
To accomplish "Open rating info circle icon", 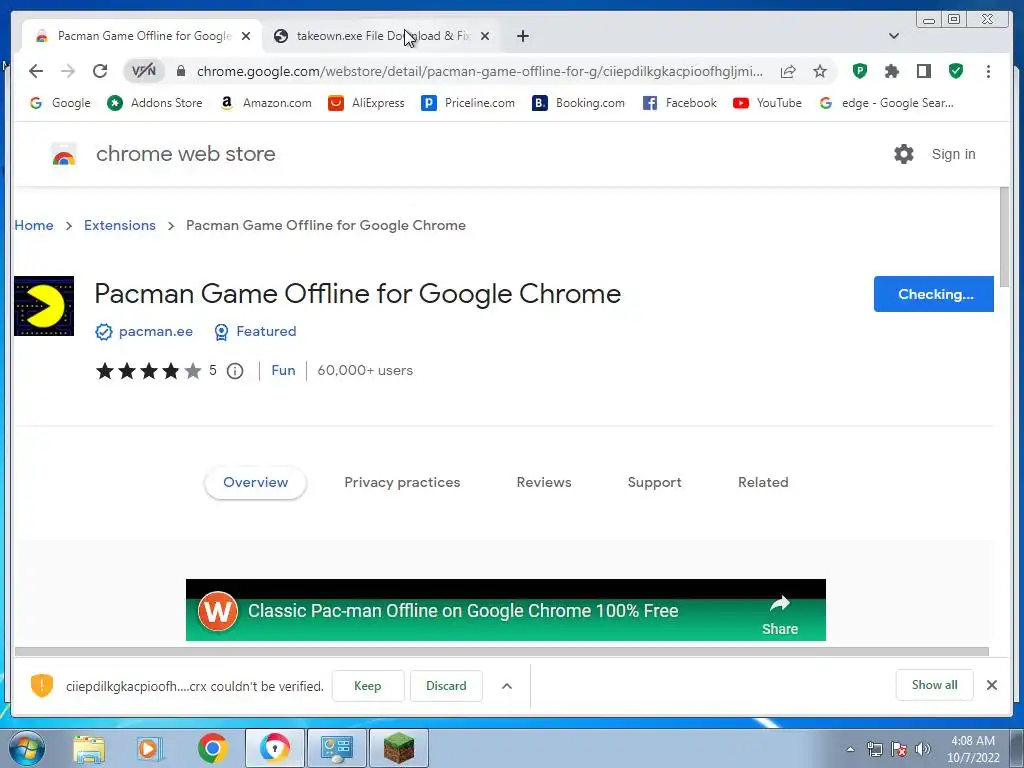I will (235, 371).
